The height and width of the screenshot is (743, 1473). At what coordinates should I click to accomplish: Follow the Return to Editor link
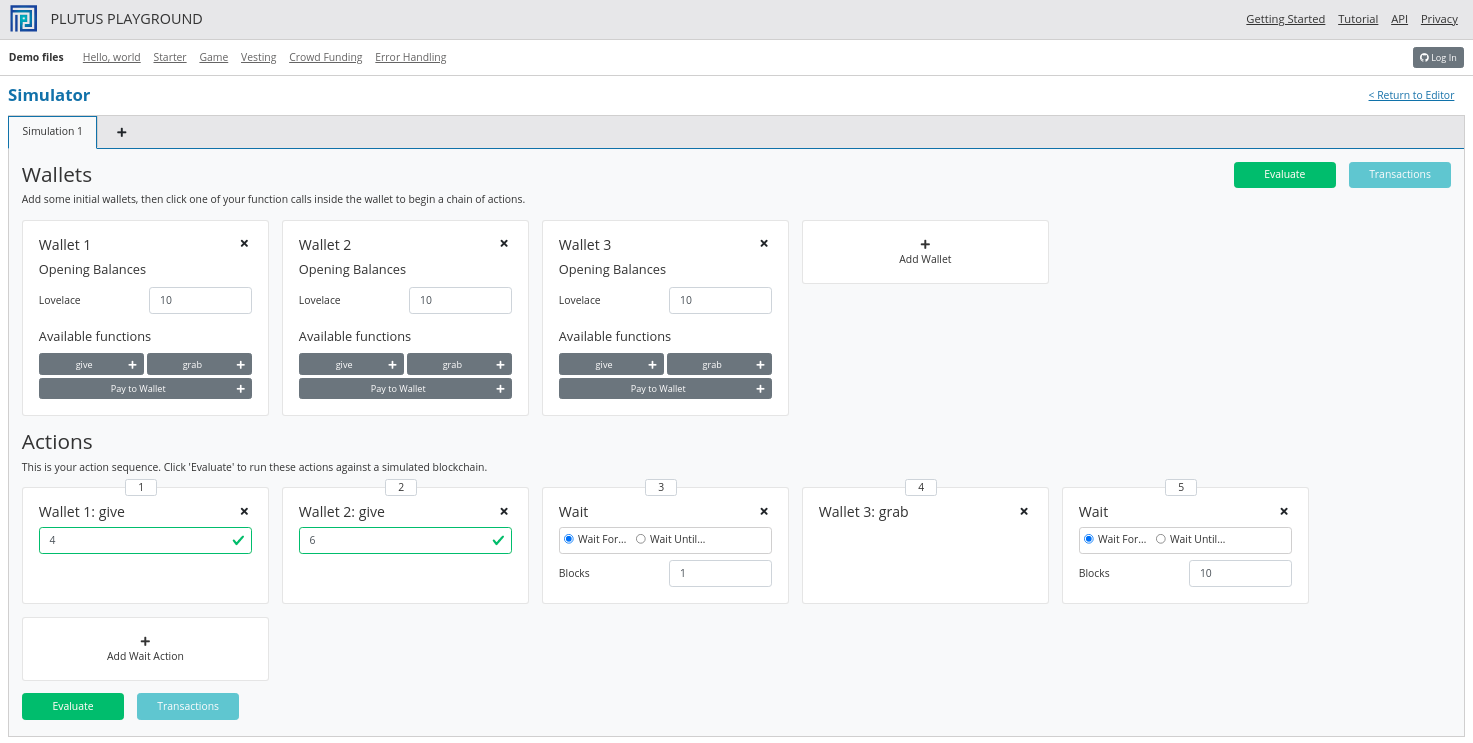[x=1411, y=96]
